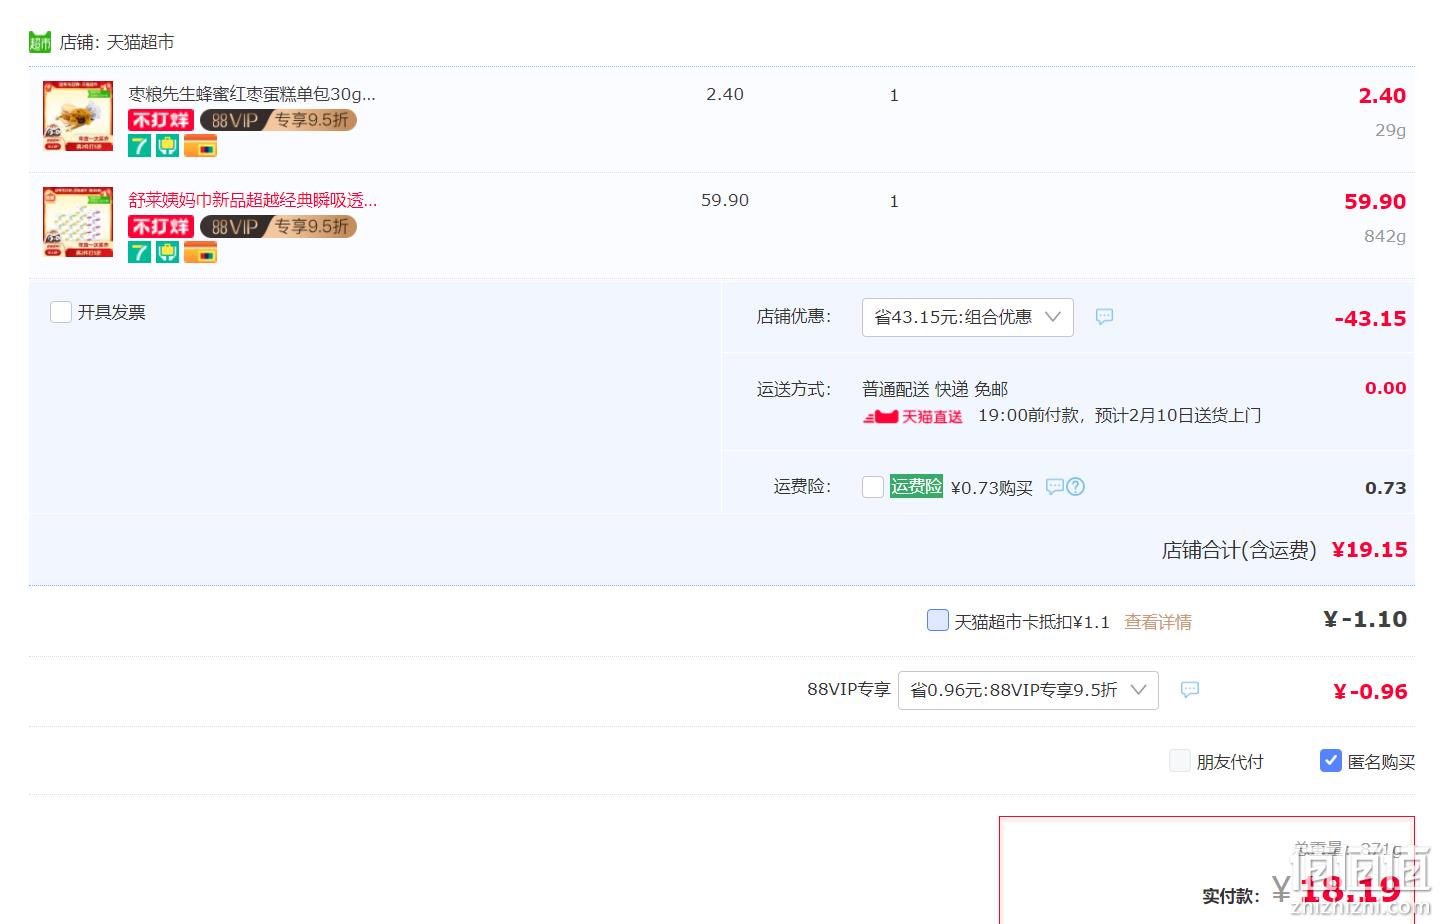1440x924 pixels.
Task: Open the 枣粮先生蜂蜜红枣蛋糕 product thumbnail
Action: [x=78, y=116]
